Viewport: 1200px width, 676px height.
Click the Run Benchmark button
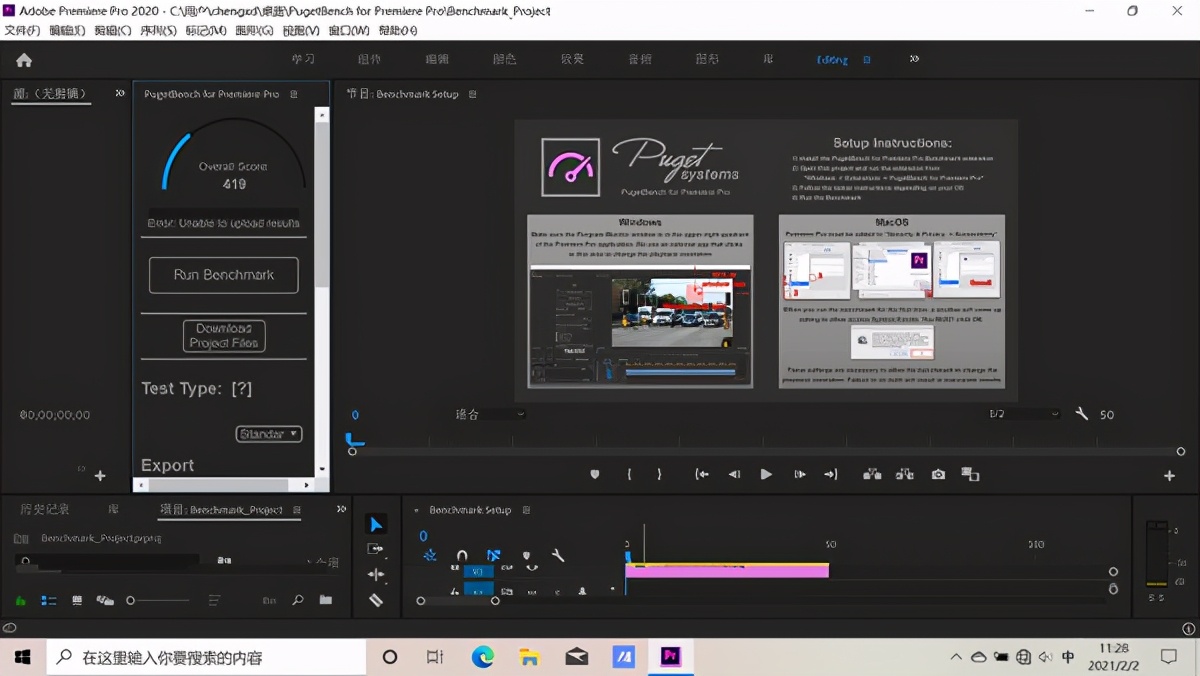[x=223, y=275]
